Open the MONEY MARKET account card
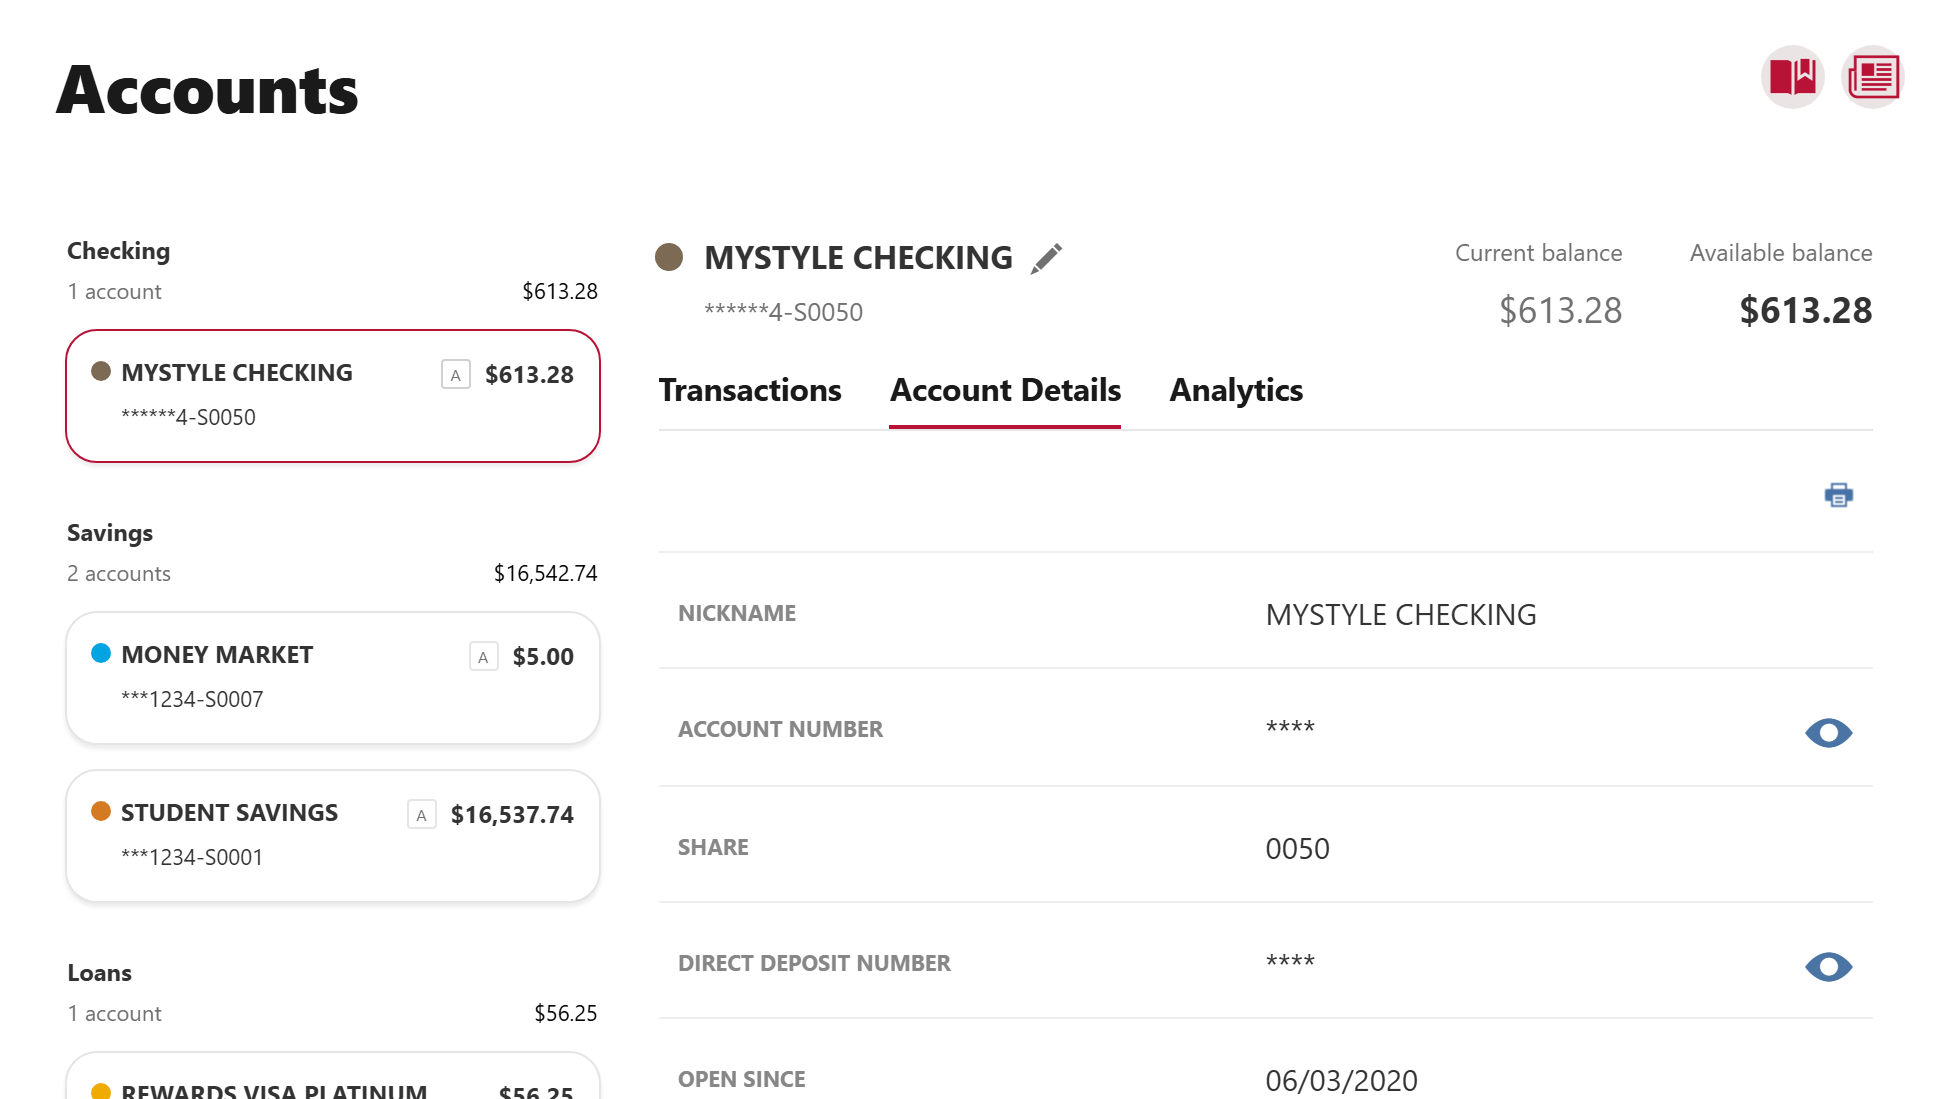Screen dimensions: 1960x1099 (x=333, y=678)
